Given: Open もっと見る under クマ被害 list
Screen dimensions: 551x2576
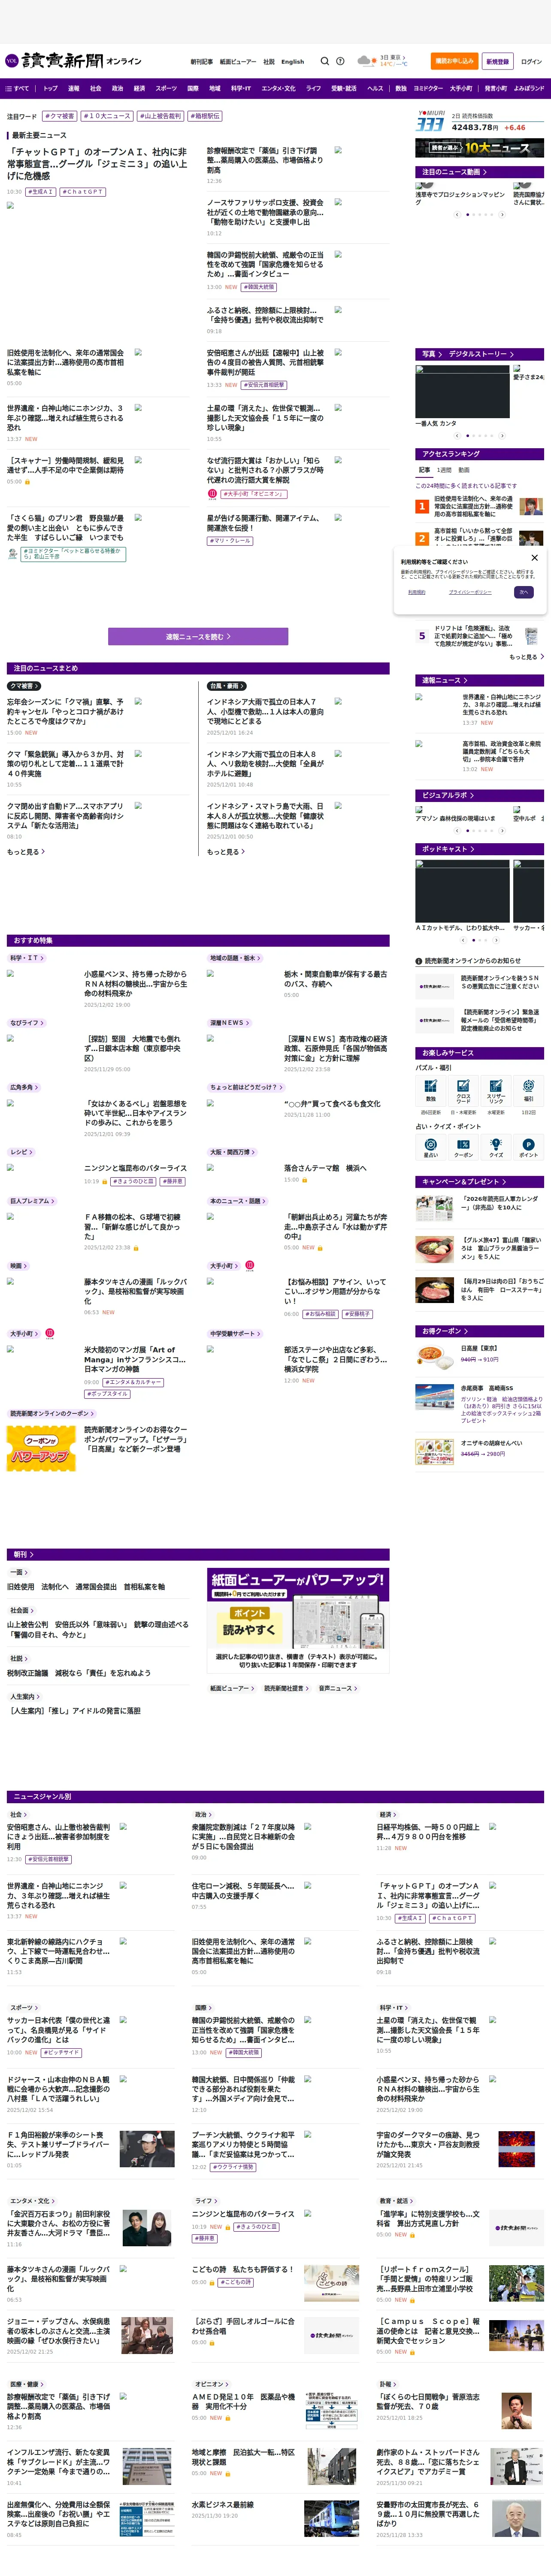Looking at the screenshot, I should click(x=26, y=852).
